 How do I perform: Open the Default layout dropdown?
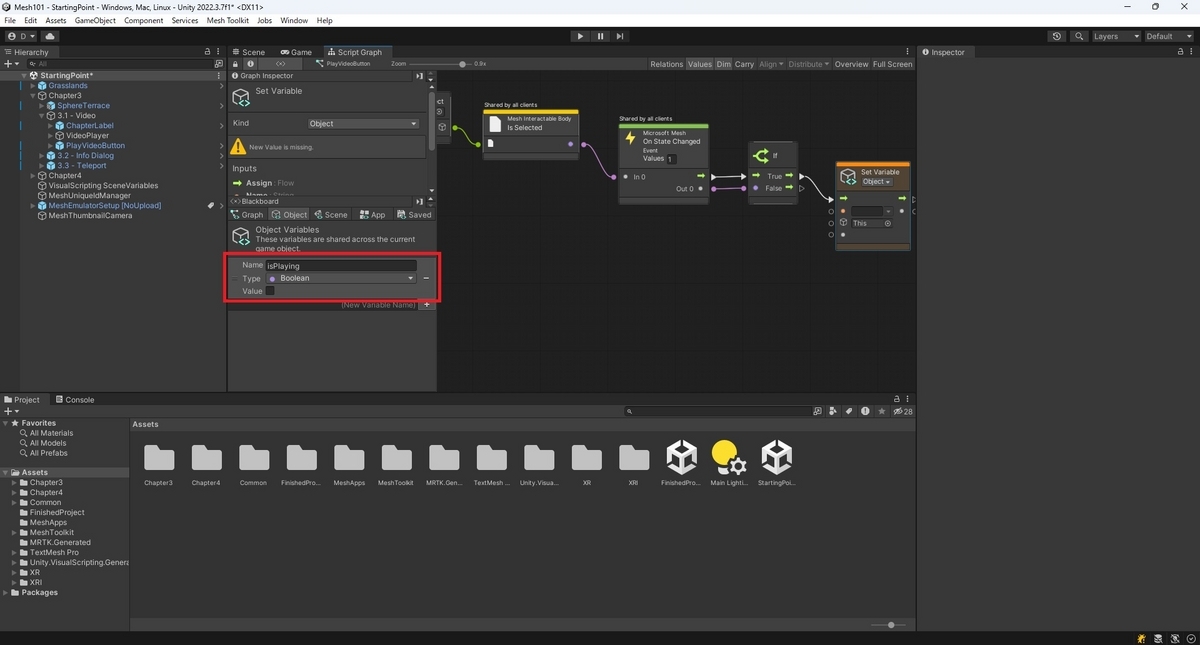(x=1167, y=36)
